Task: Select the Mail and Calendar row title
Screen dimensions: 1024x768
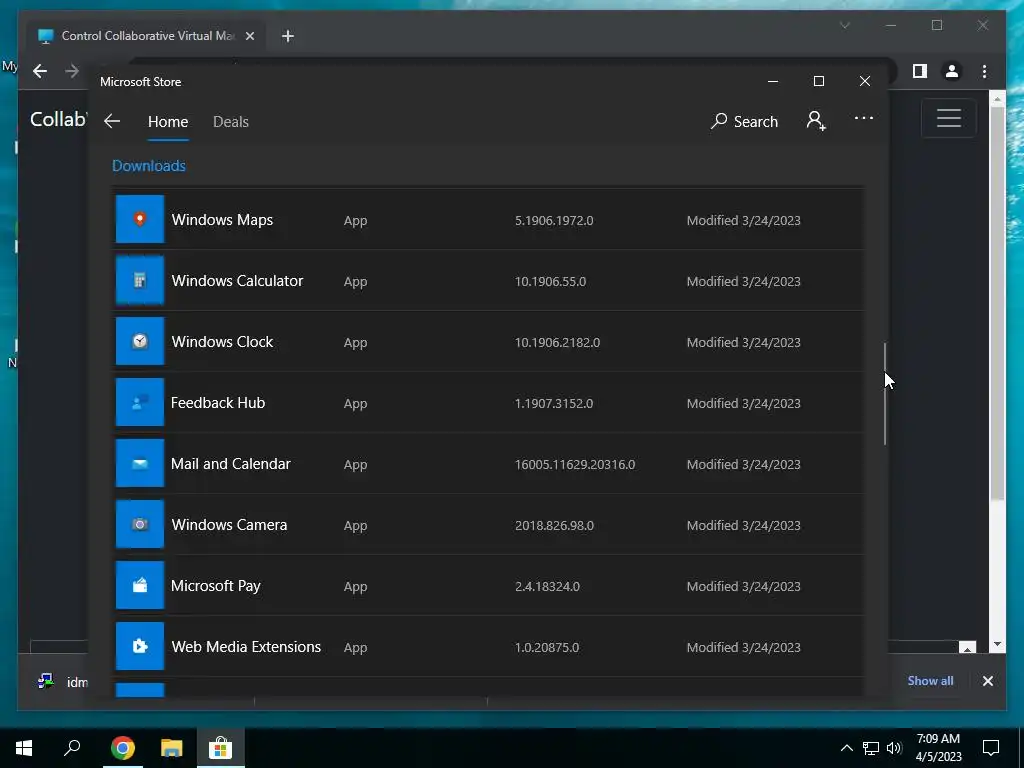Action: pos(231,464)
